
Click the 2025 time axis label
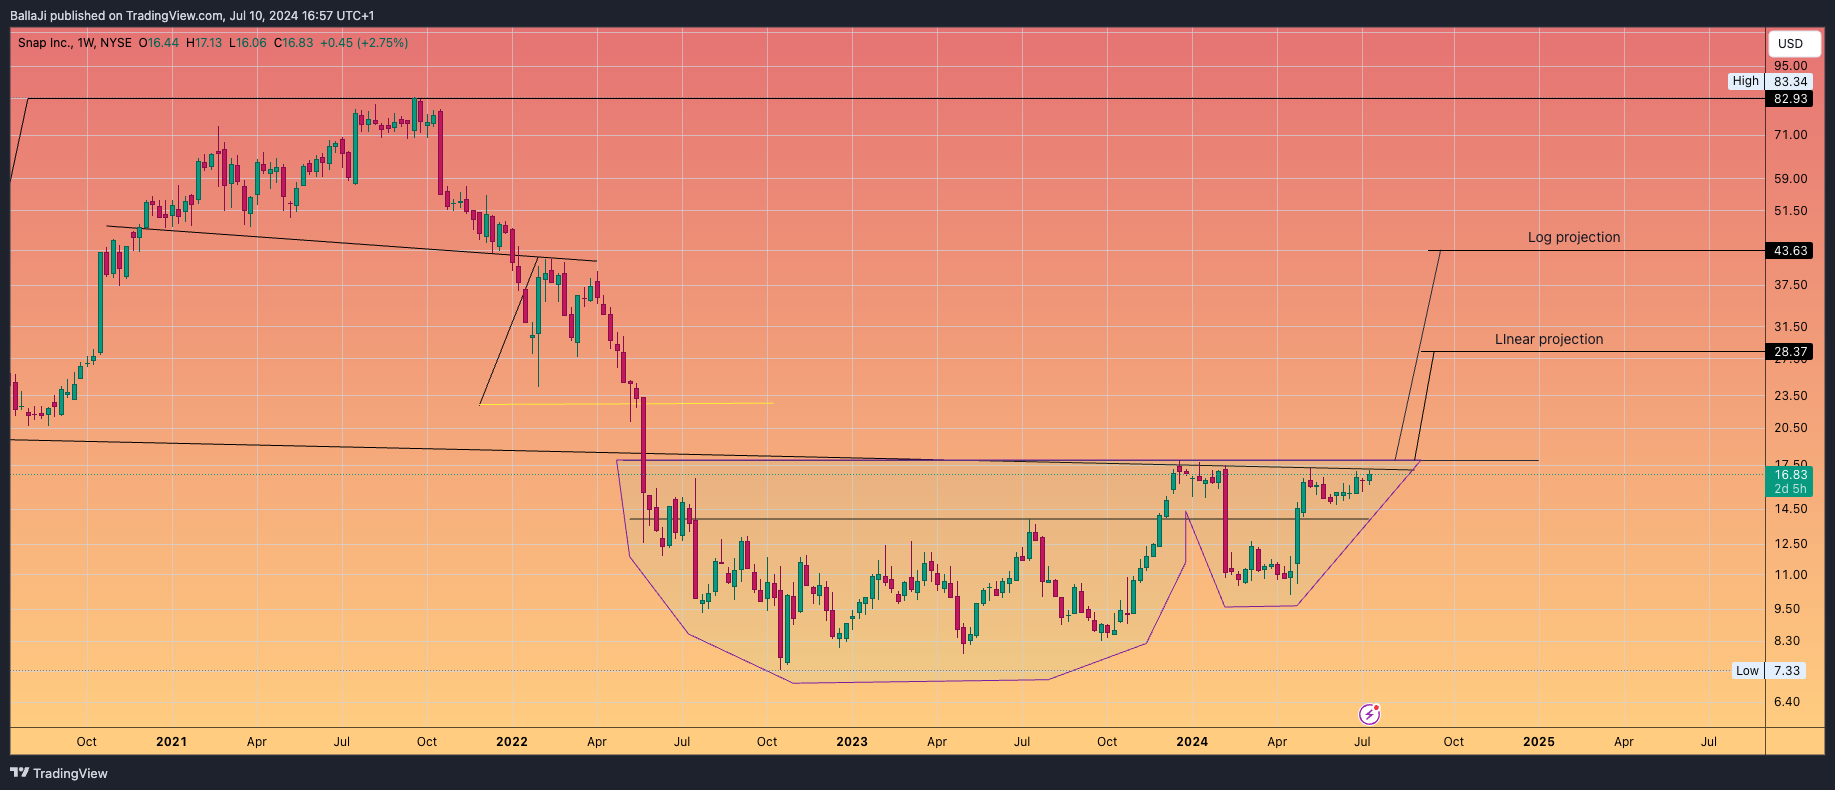coord(1538,742)
